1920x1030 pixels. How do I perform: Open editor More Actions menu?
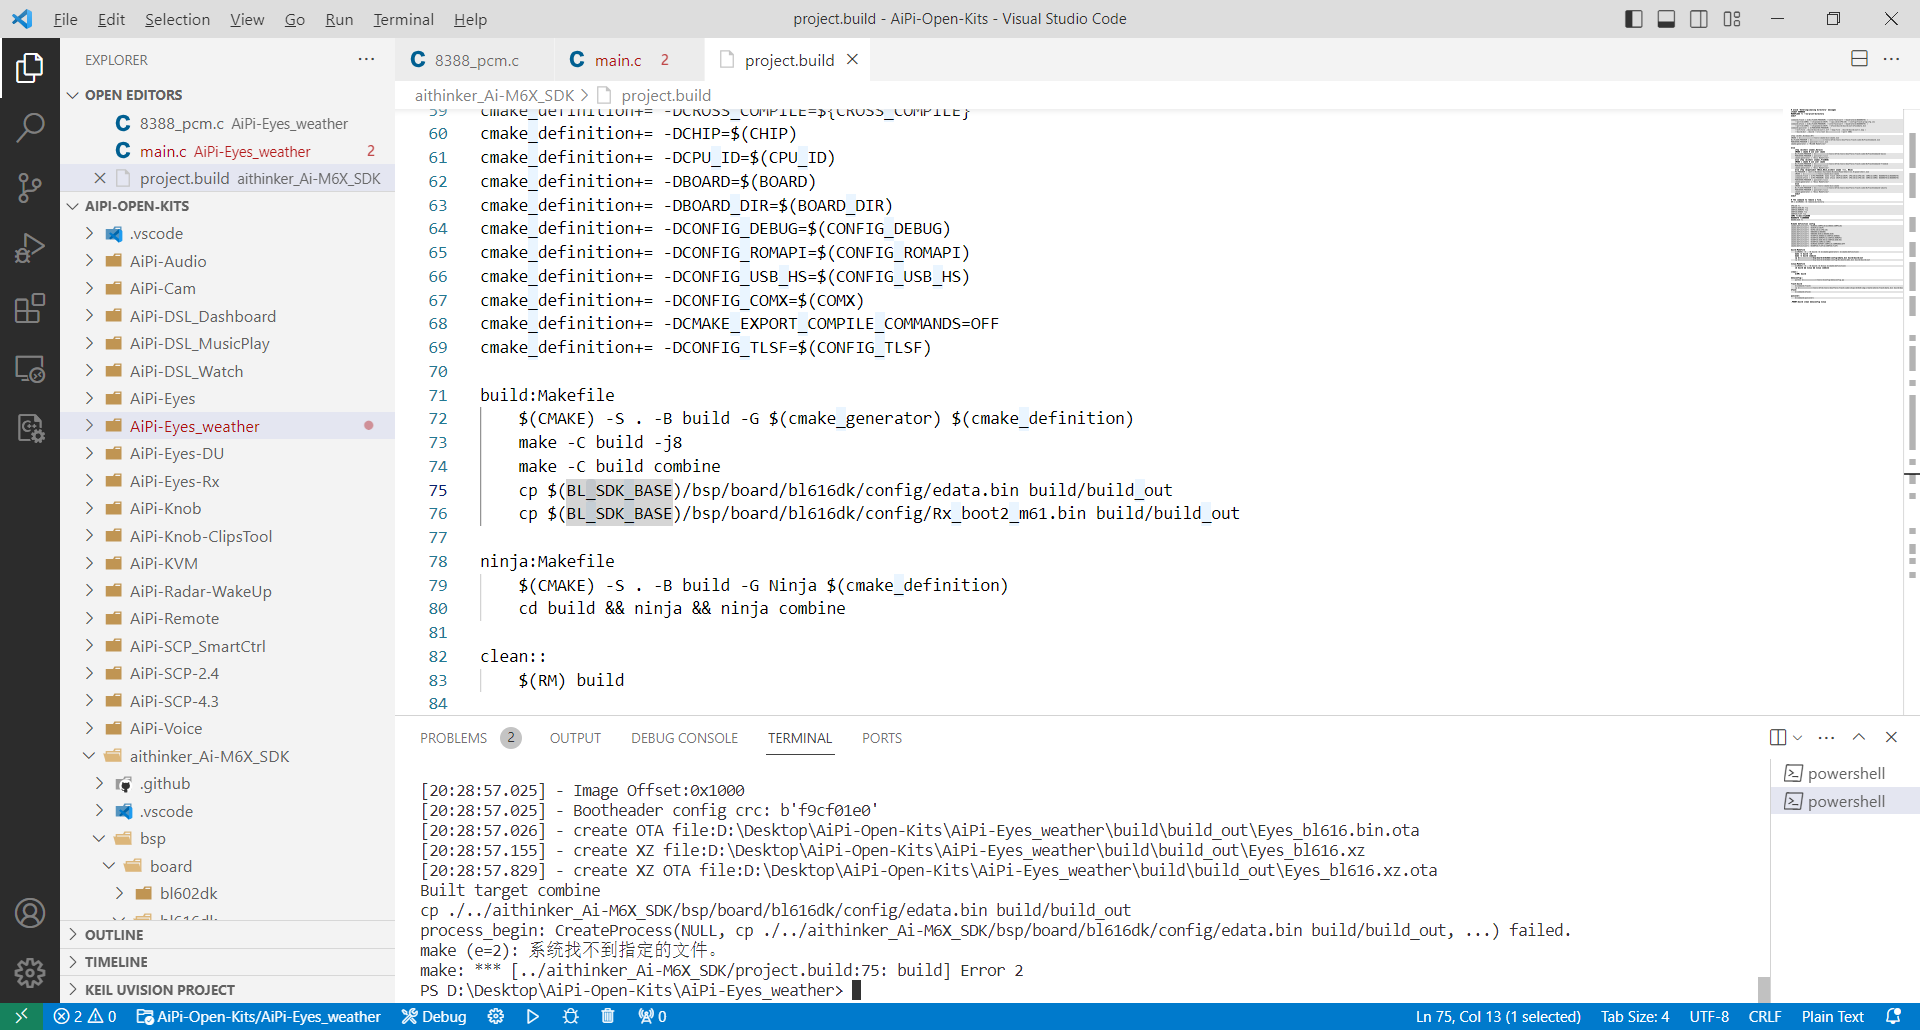pyautogui.click(x=1891, y=59)
